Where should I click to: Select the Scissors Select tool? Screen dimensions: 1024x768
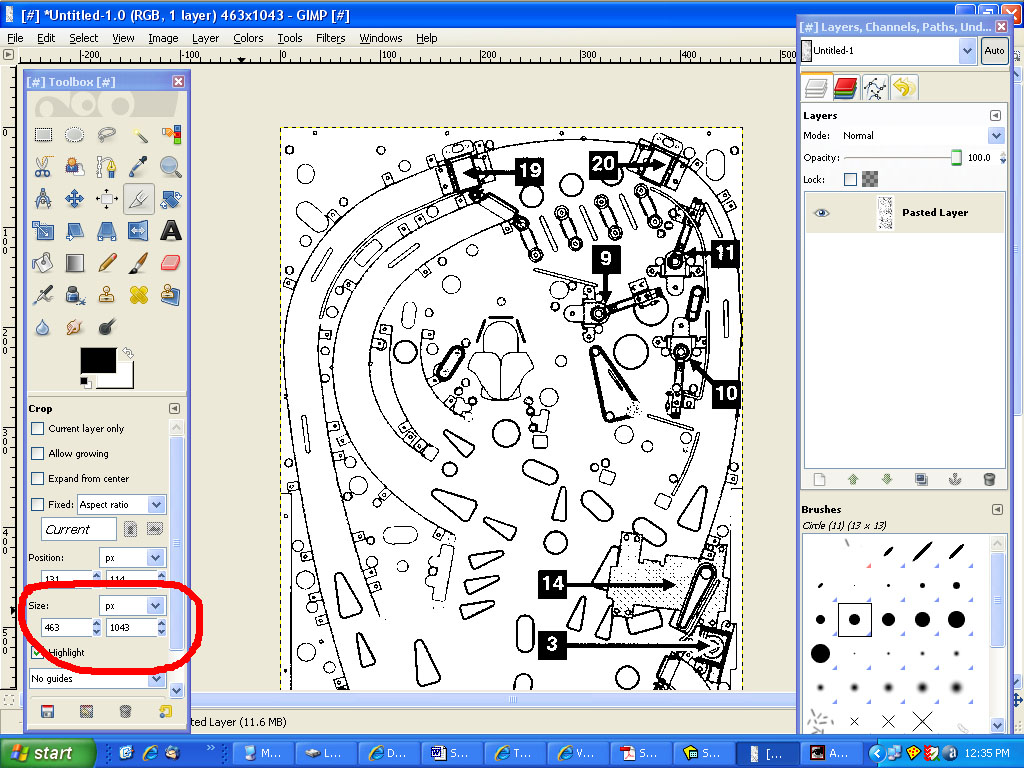pos(43,167)
